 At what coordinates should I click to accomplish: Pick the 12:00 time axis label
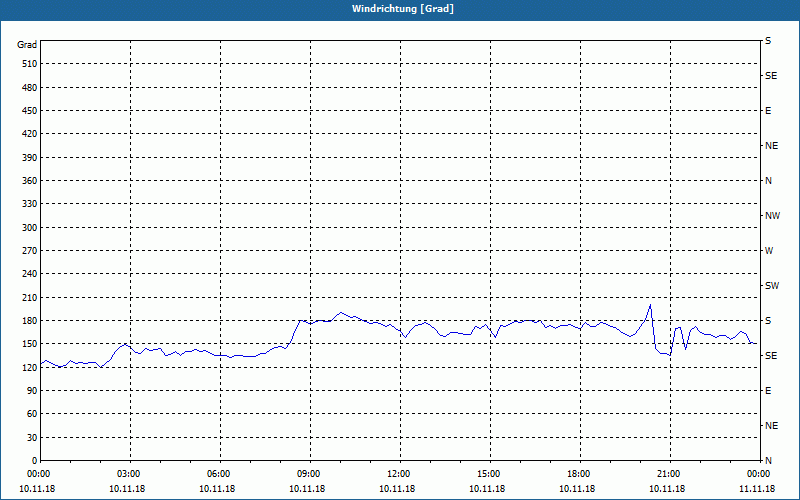399,474
